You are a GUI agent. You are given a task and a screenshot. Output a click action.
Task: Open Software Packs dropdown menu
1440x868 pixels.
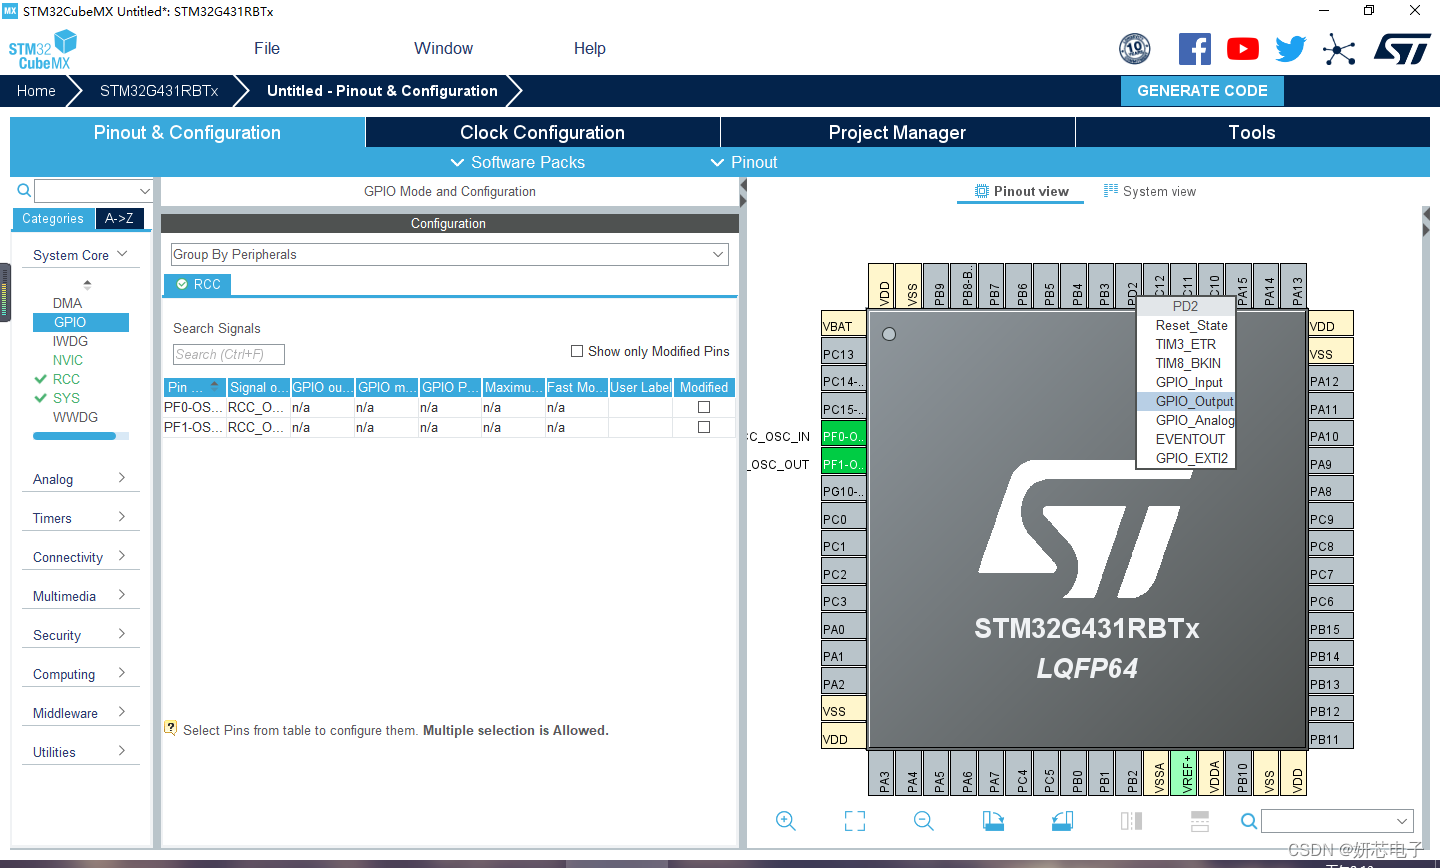click(517, 162)
